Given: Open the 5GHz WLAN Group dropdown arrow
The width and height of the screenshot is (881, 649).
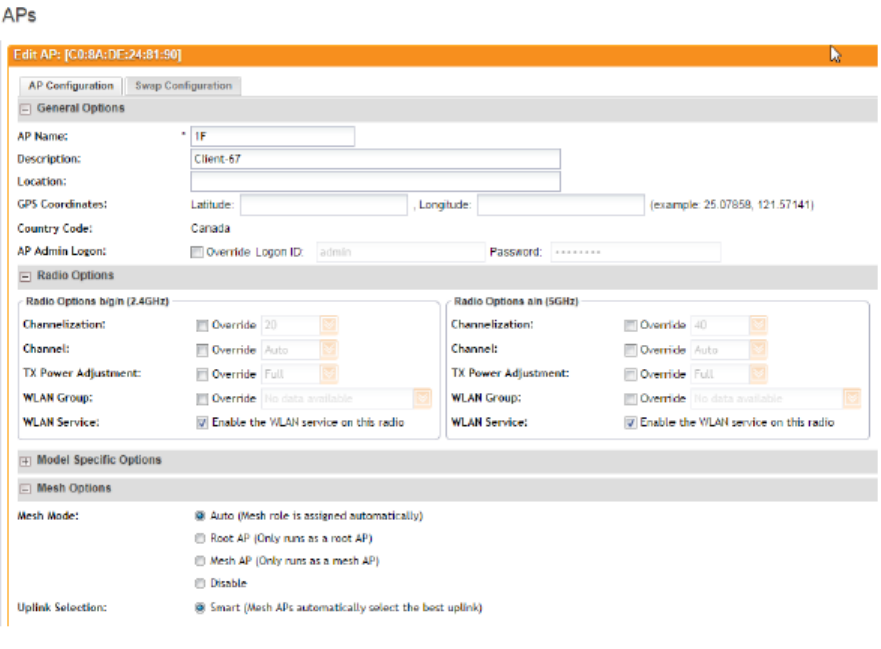Looking at the screenshot, I should tap(852, 398).
